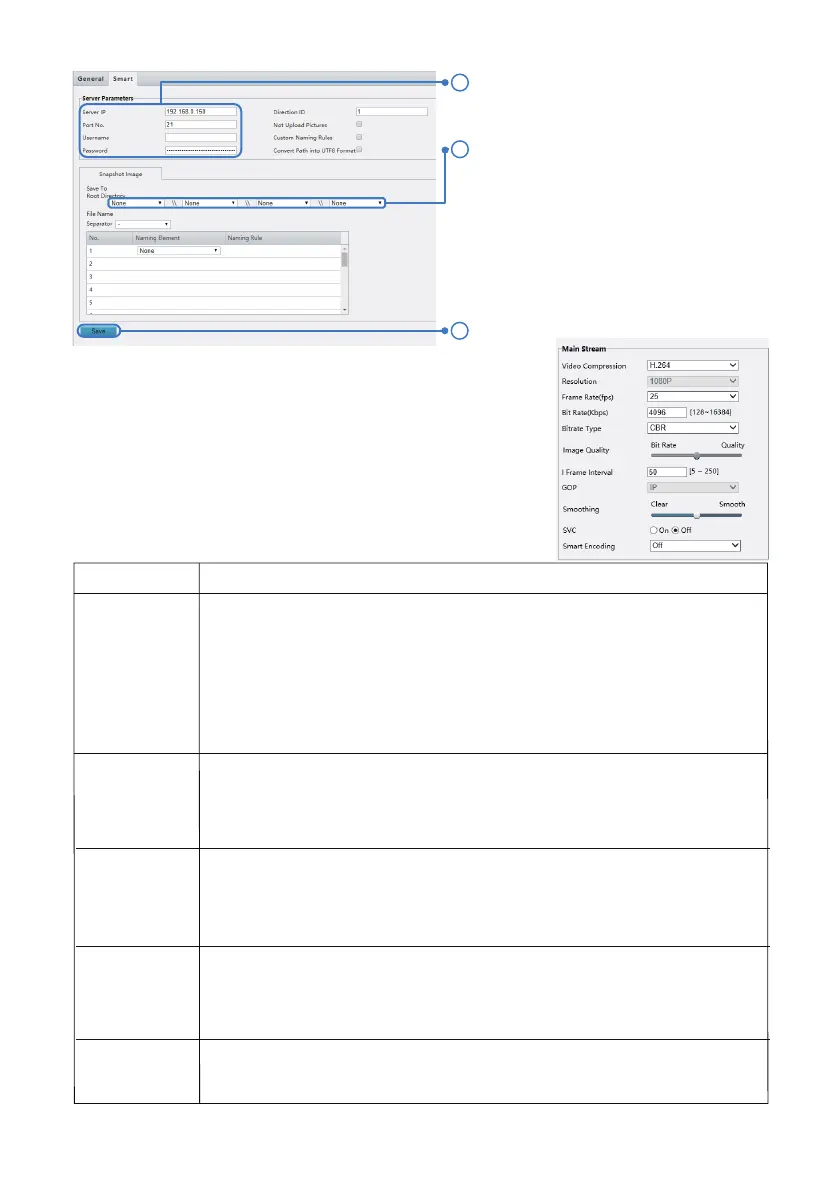Image resolution: width=839 pixels, height=1191 pixels.
Task: Click the I Frame Interval field
Action: click(x=667, y=472)
